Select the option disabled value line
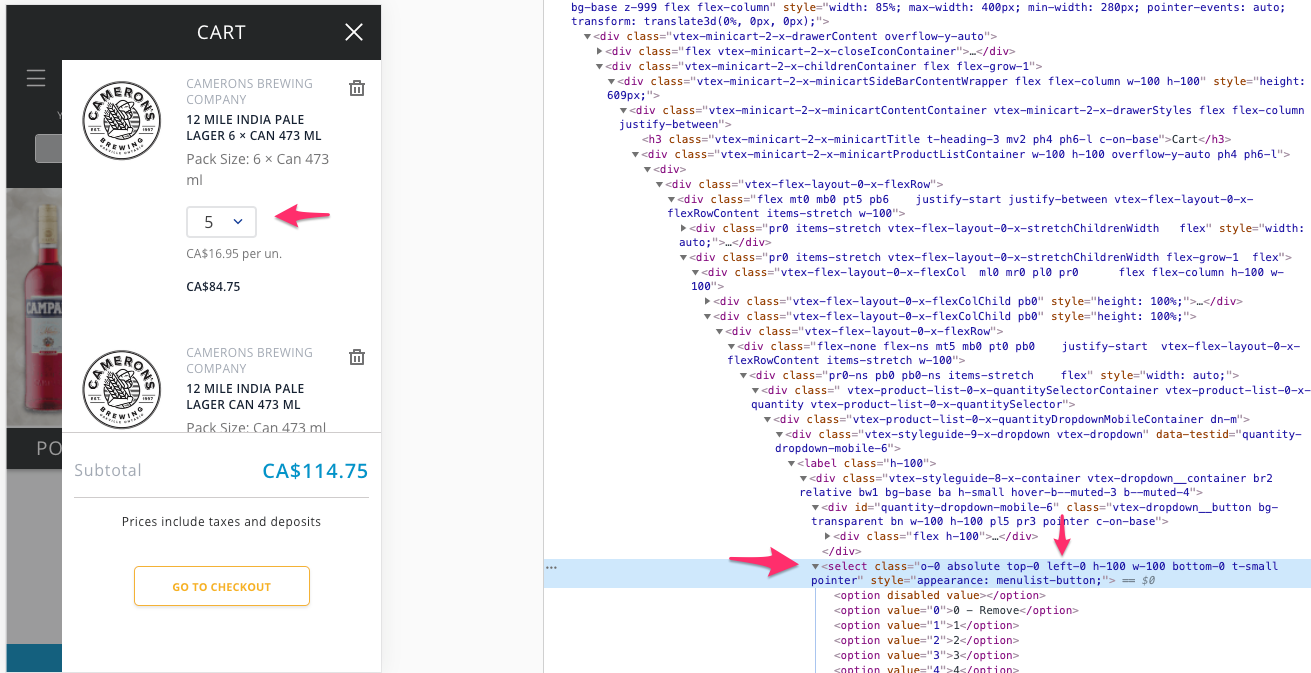 [x=939, y=596]
